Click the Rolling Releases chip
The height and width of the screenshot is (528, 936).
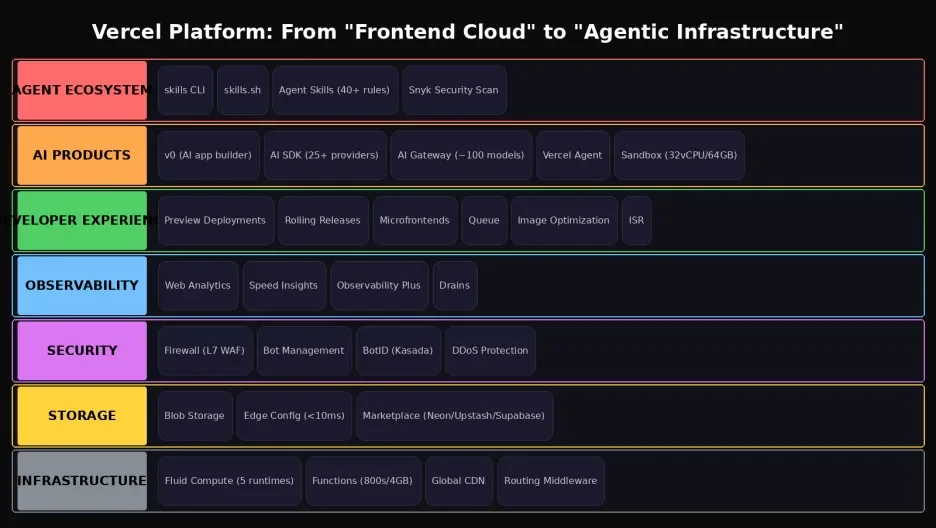[322, 220]
